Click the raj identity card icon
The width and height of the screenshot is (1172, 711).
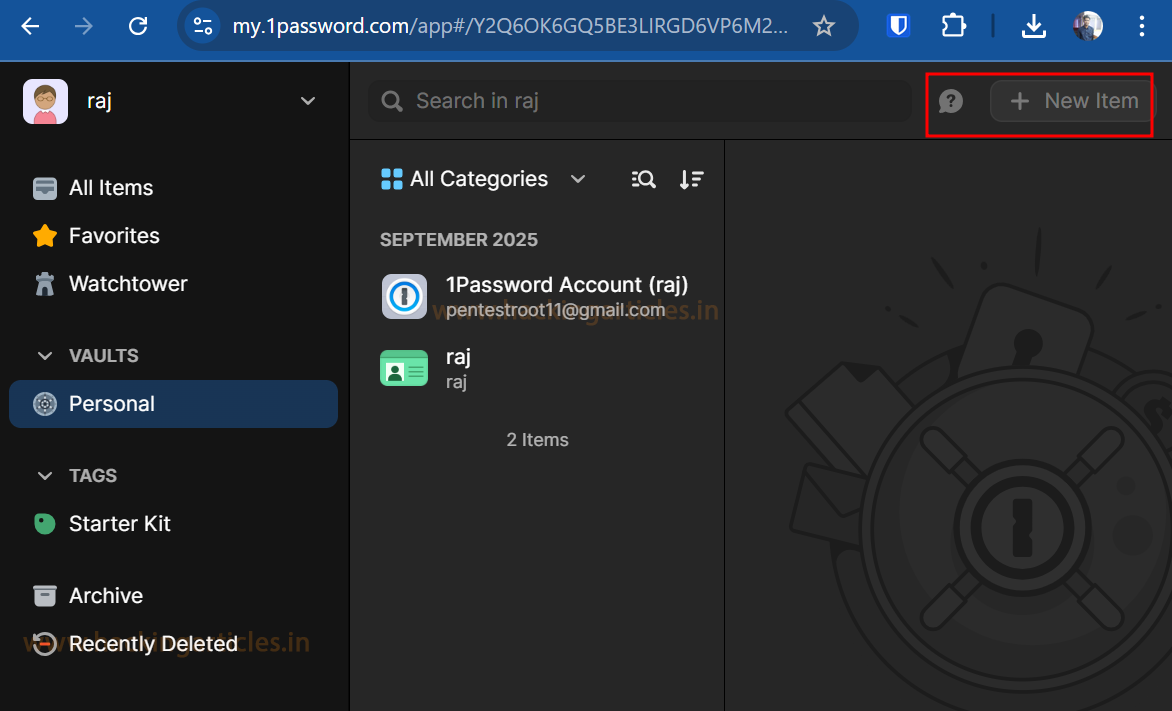click(404, 369)
